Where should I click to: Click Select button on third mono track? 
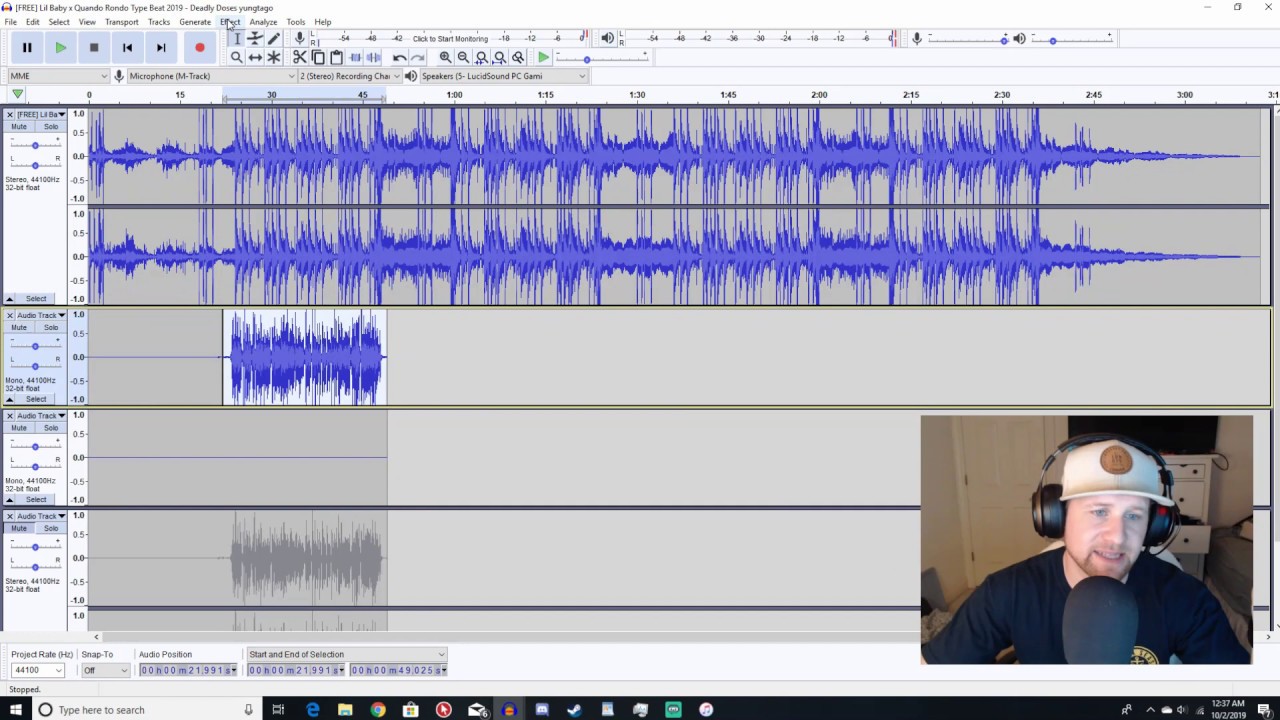36,499
